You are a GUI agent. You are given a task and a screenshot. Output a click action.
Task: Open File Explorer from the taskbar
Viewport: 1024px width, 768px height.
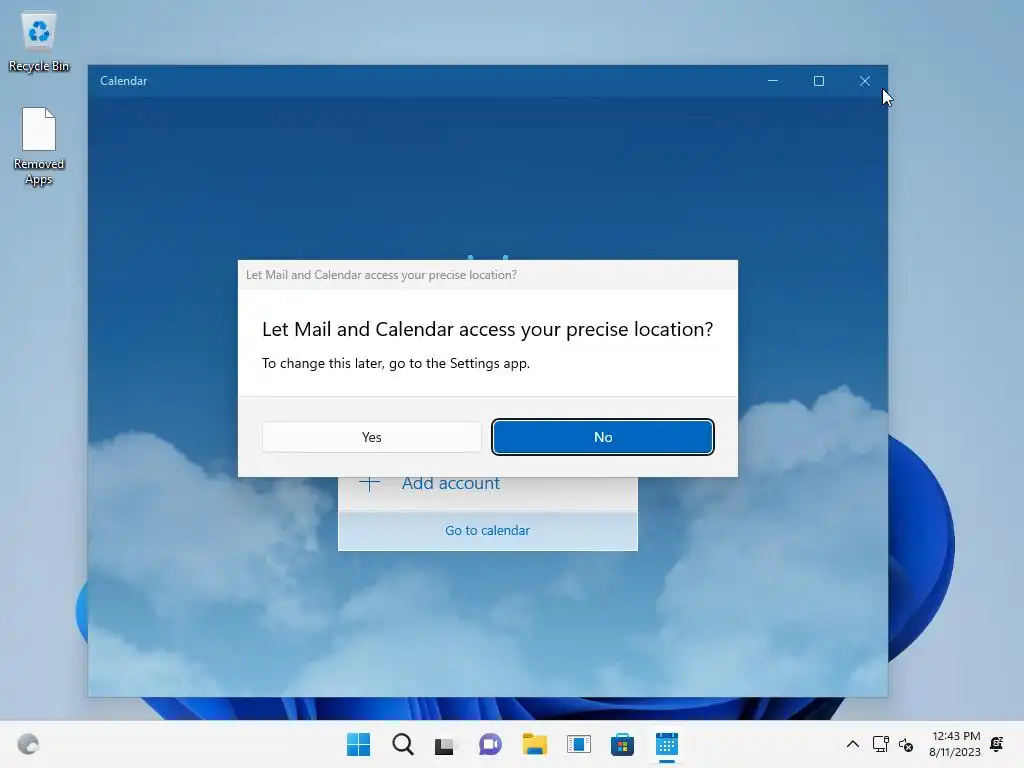click(x=534, y=744)
